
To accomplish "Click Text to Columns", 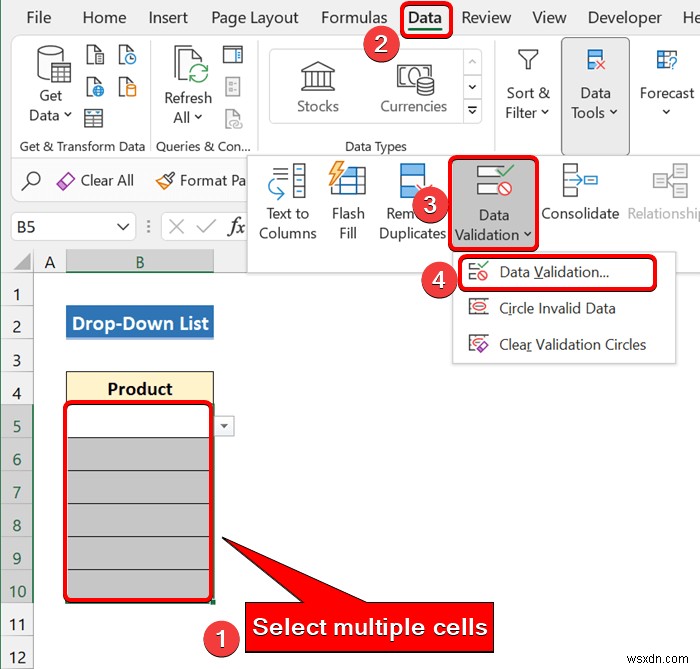I will click(x=288, y=202).
